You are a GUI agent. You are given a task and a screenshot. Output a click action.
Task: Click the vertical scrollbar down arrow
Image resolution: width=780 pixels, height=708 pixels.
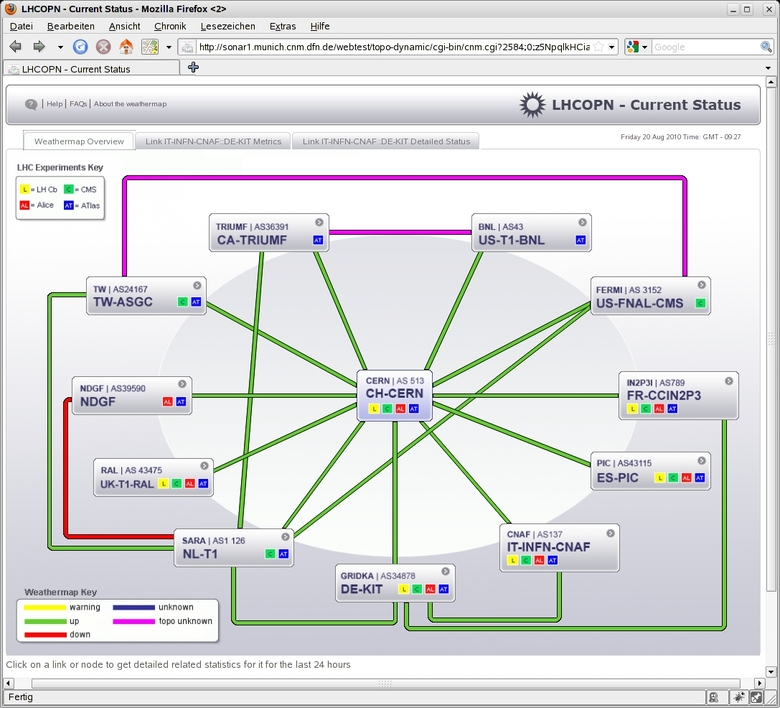point(771,671)
